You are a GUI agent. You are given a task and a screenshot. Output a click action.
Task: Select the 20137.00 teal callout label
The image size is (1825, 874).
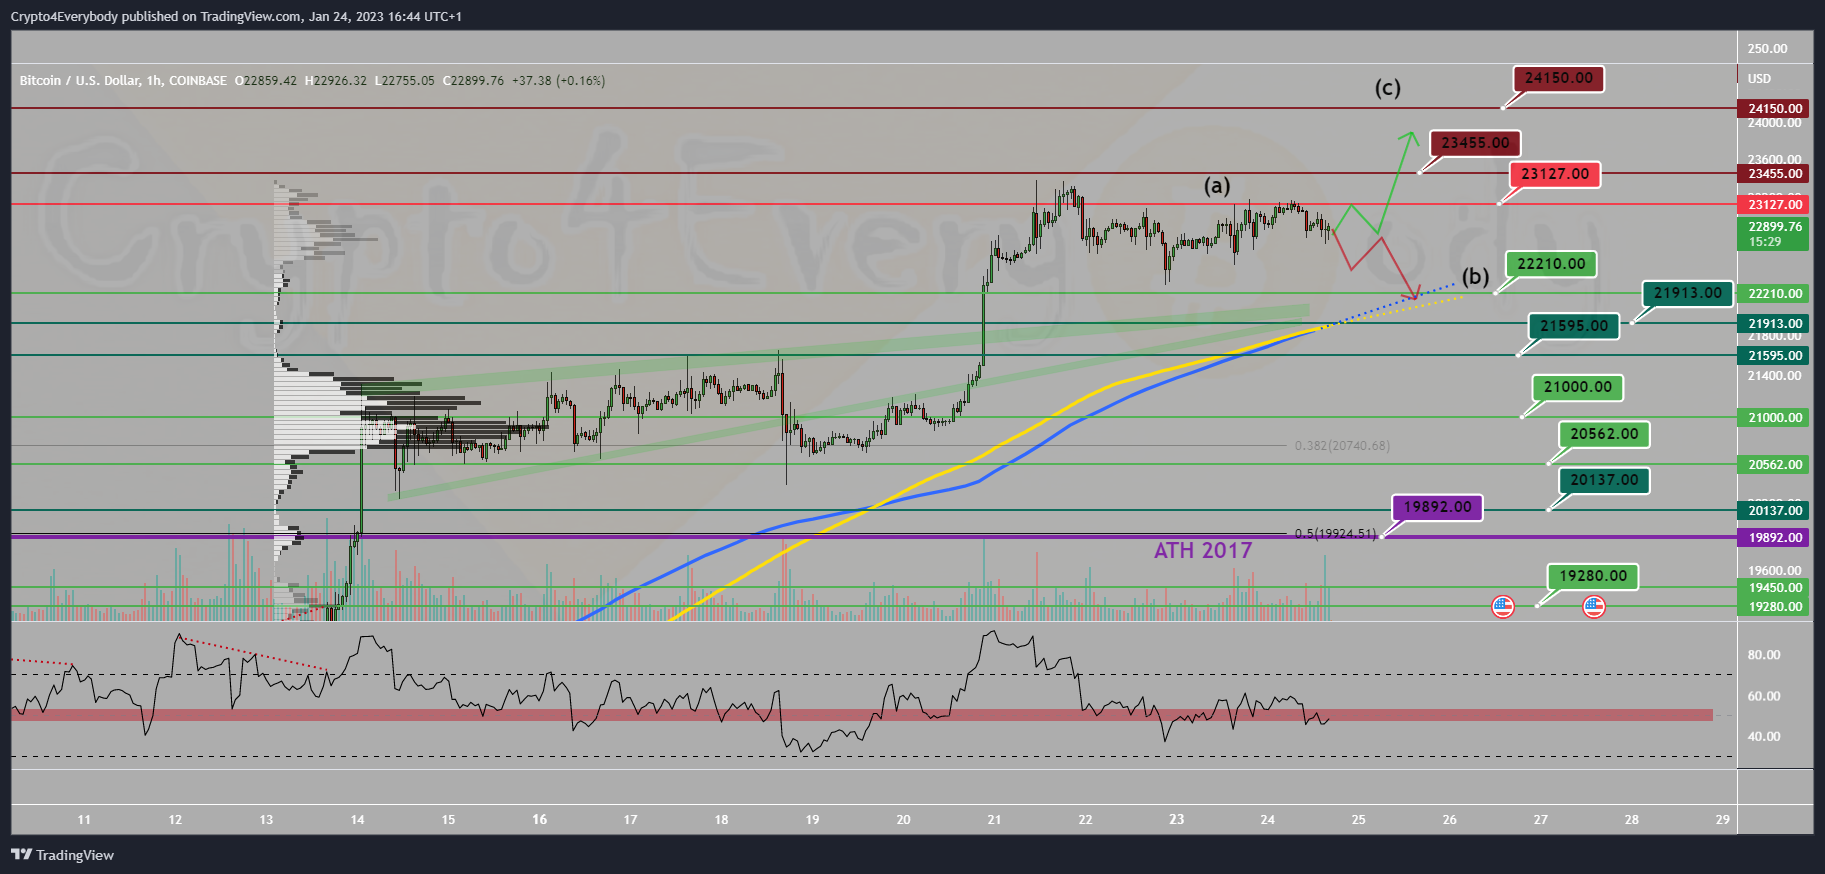coord(1604,480)
